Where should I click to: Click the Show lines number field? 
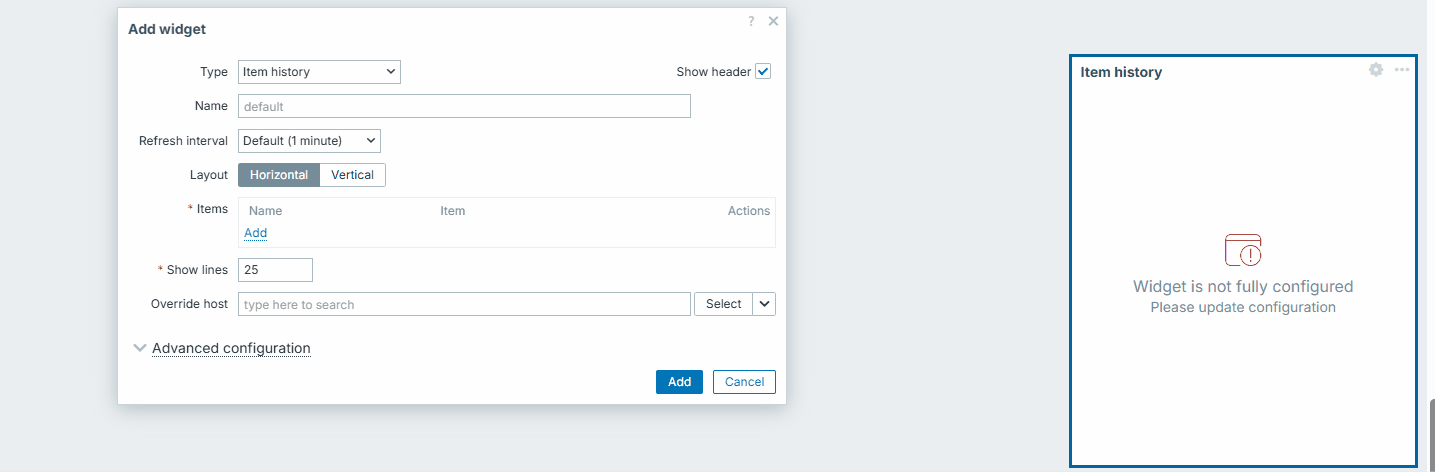[x=275, y=270]
